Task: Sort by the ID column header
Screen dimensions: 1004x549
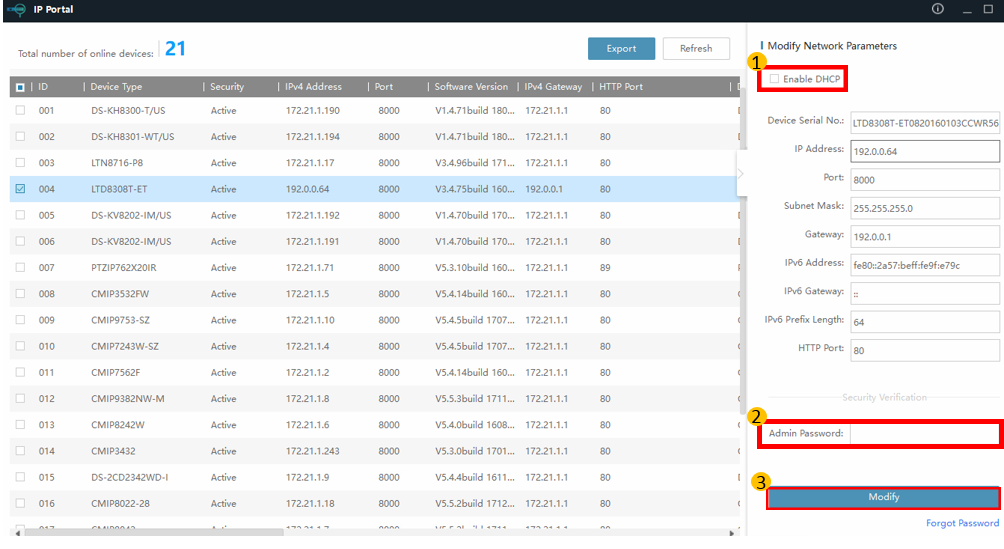Action: 43,86
